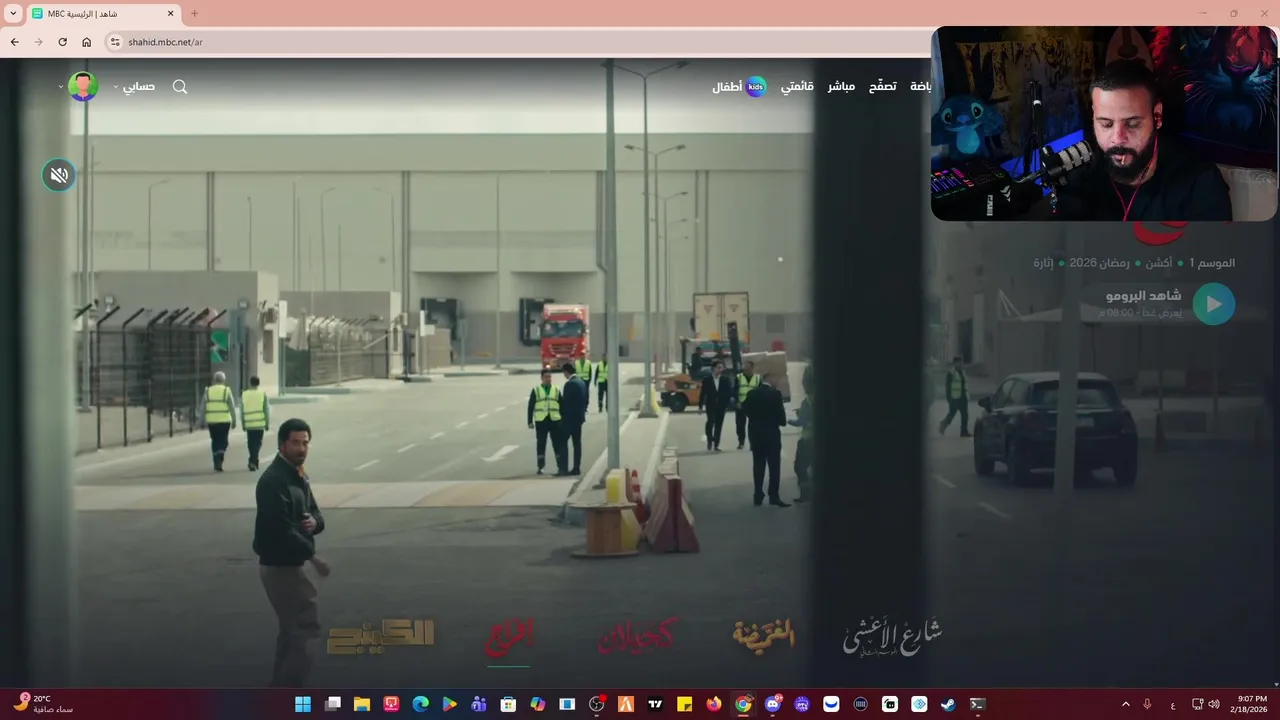Launch Microsoft Edge from the taskbar

click(421, 704)
